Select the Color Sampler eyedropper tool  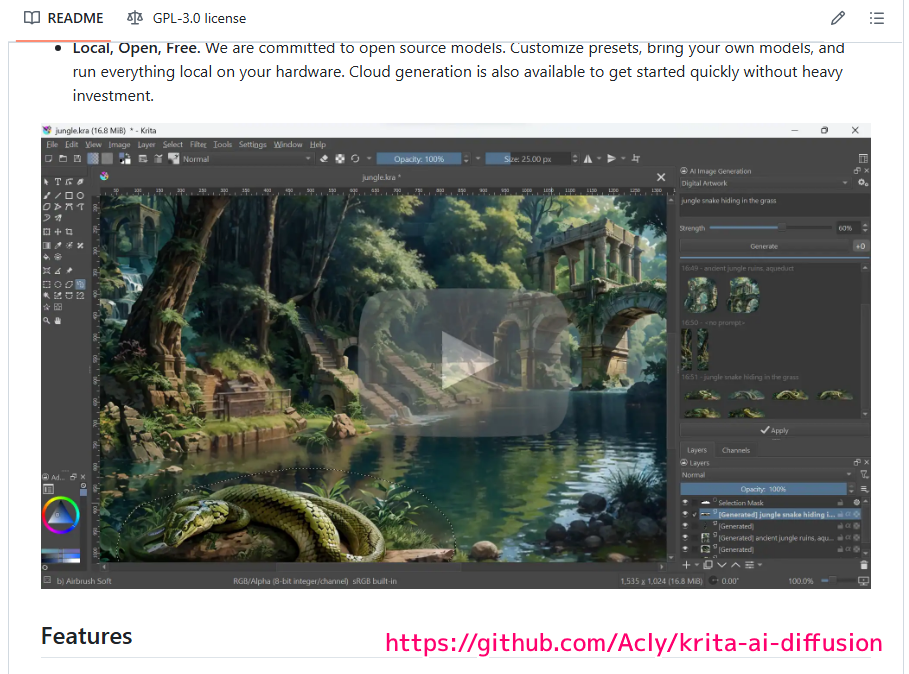click(58, 246)
